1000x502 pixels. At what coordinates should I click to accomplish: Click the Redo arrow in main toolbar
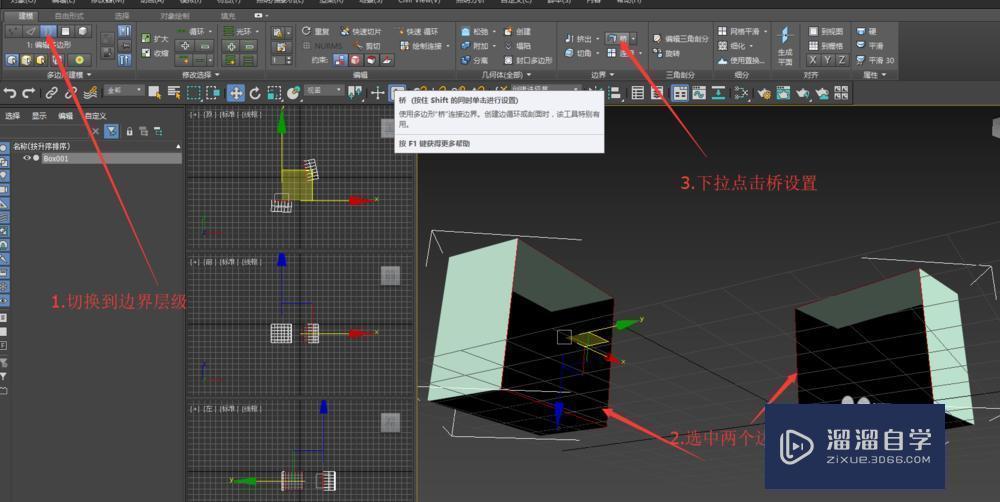pos(29,93)
